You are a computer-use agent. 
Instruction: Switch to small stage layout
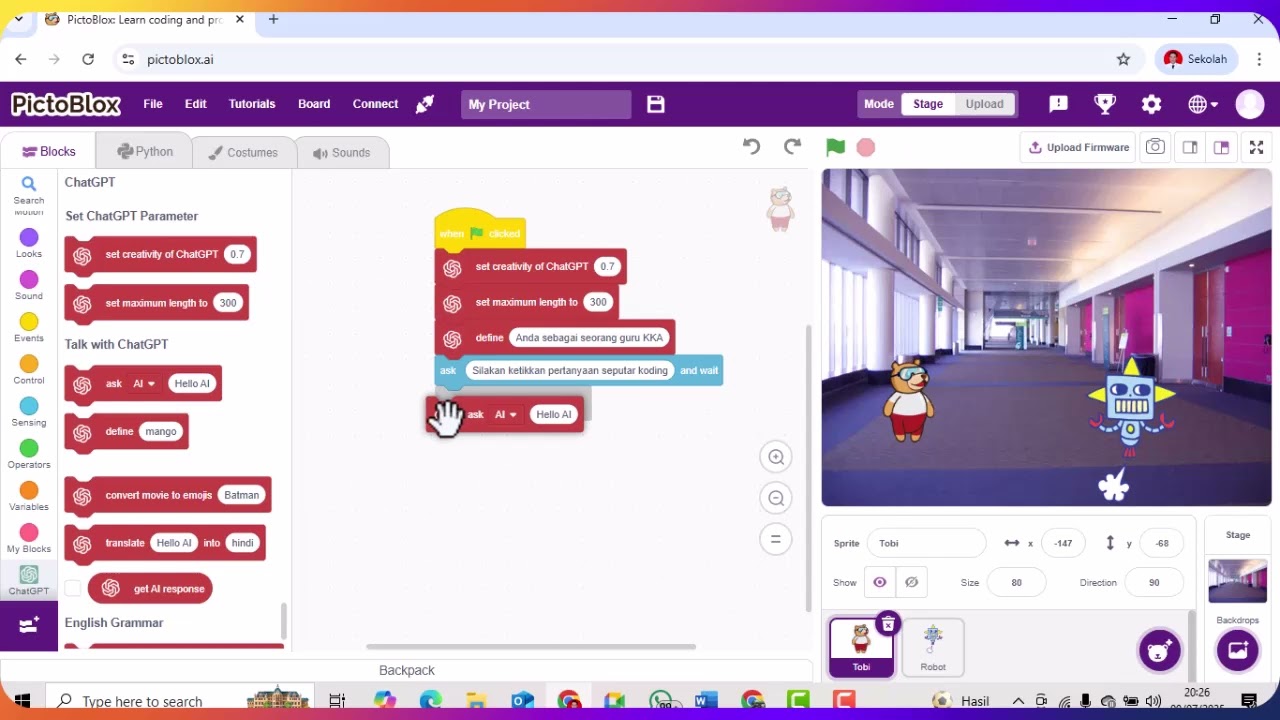tap(1190, 147)
